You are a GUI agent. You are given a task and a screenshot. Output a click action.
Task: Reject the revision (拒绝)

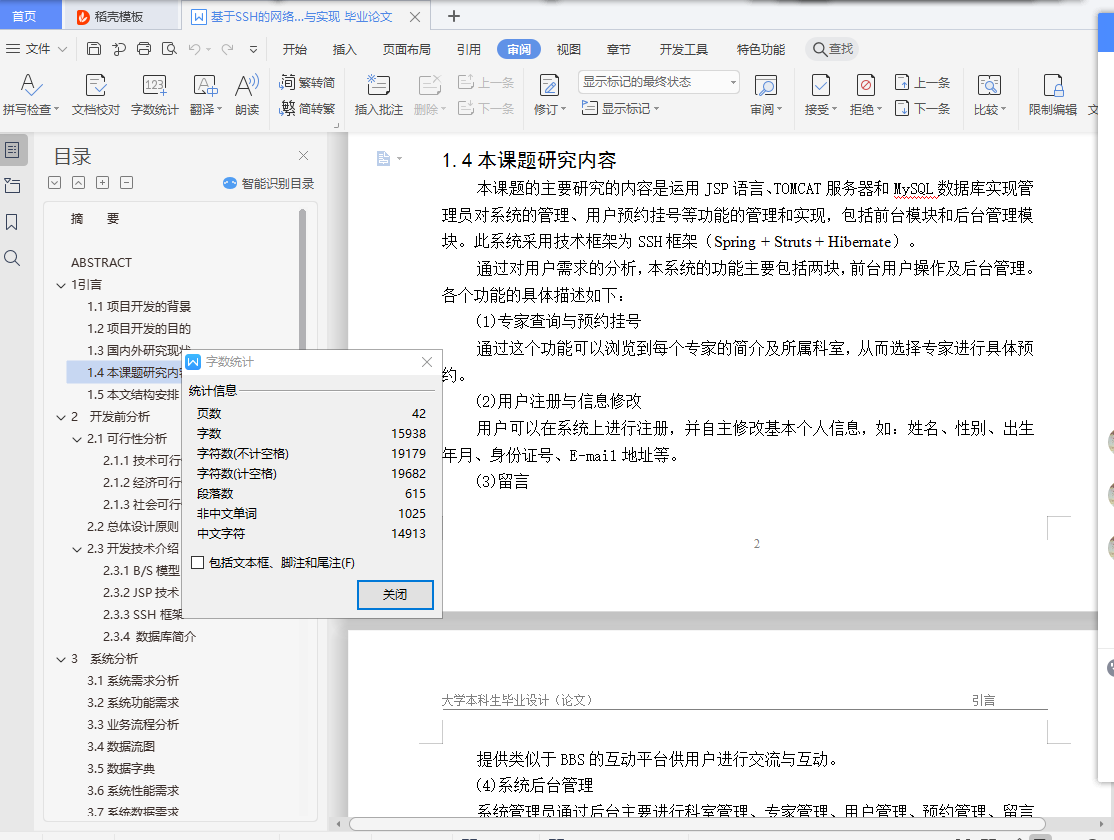(x=865, y=95)
